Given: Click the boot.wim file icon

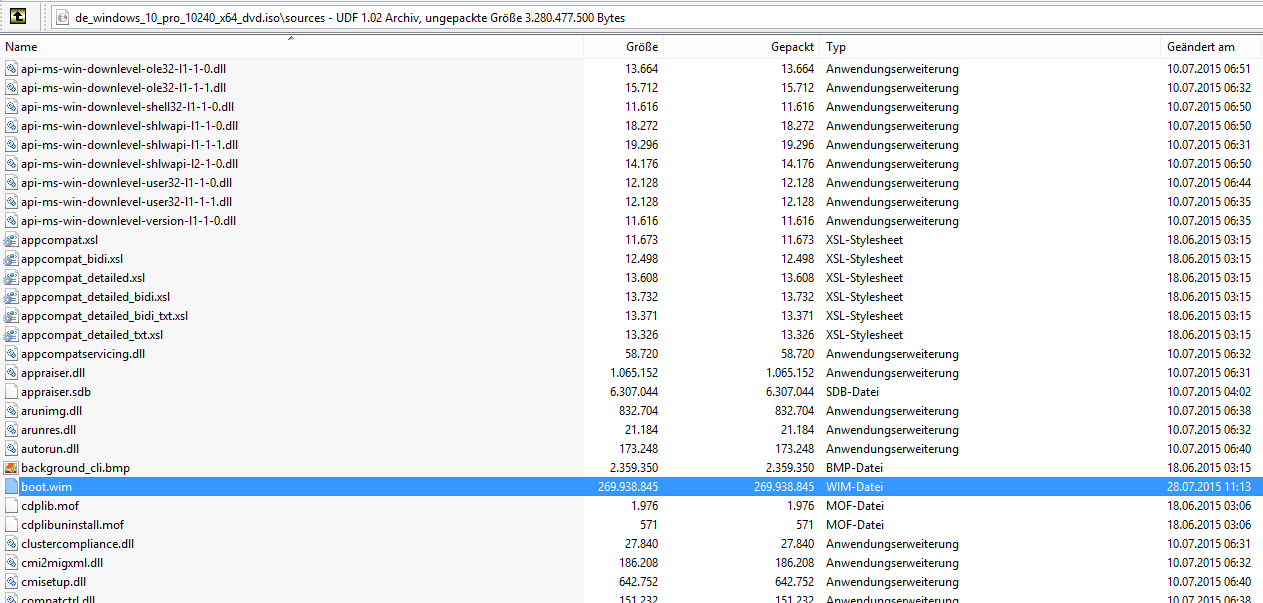Looking at the screenshot, I should pyautogui.click(x=11, y=487).
